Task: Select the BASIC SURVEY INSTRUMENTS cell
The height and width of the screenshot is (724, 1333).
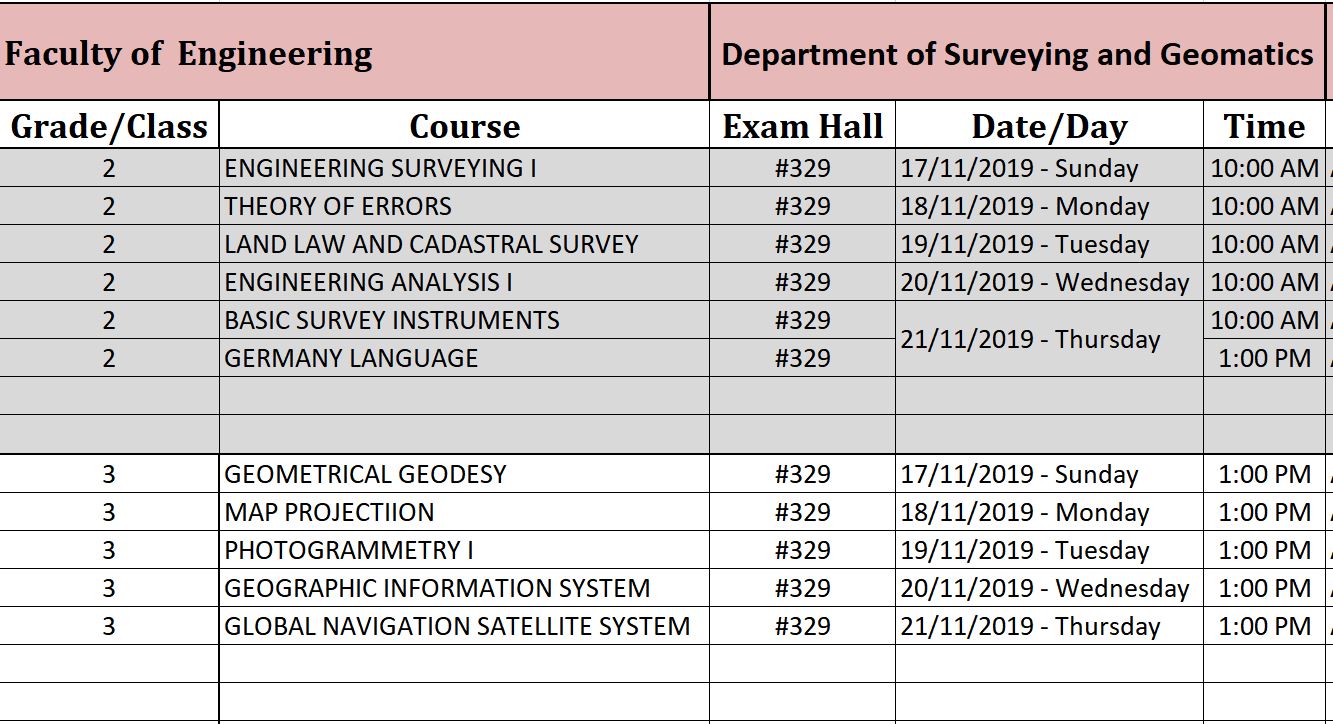Action: click(x=392, y=320)
